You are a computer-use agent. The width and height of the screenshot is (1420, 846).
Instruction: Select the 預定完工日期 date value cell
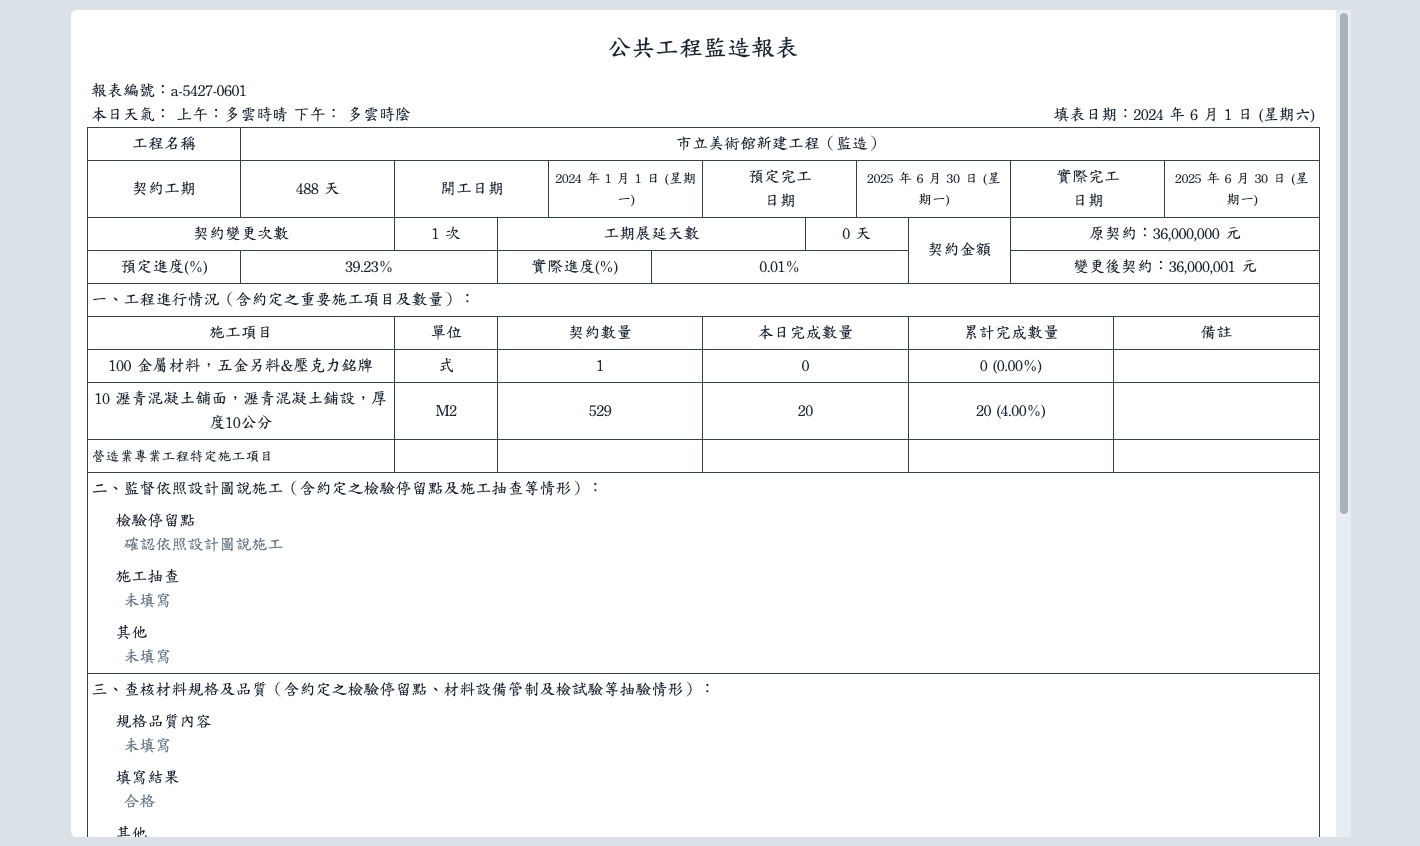coord(933,189)
